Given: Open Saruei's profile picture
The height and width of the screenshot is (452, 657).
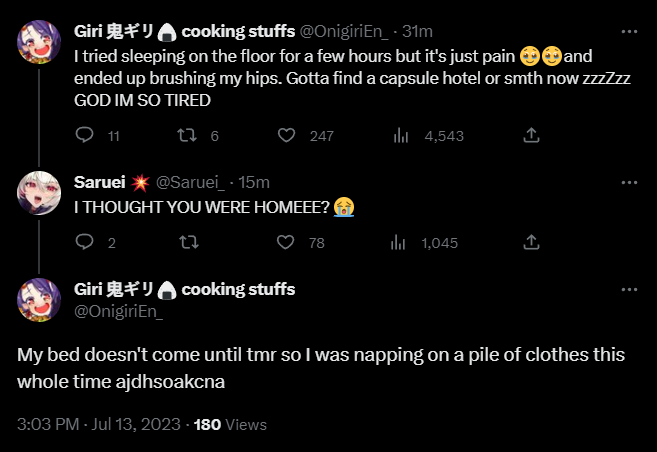Looking at the screenshot, I should 41,194.
